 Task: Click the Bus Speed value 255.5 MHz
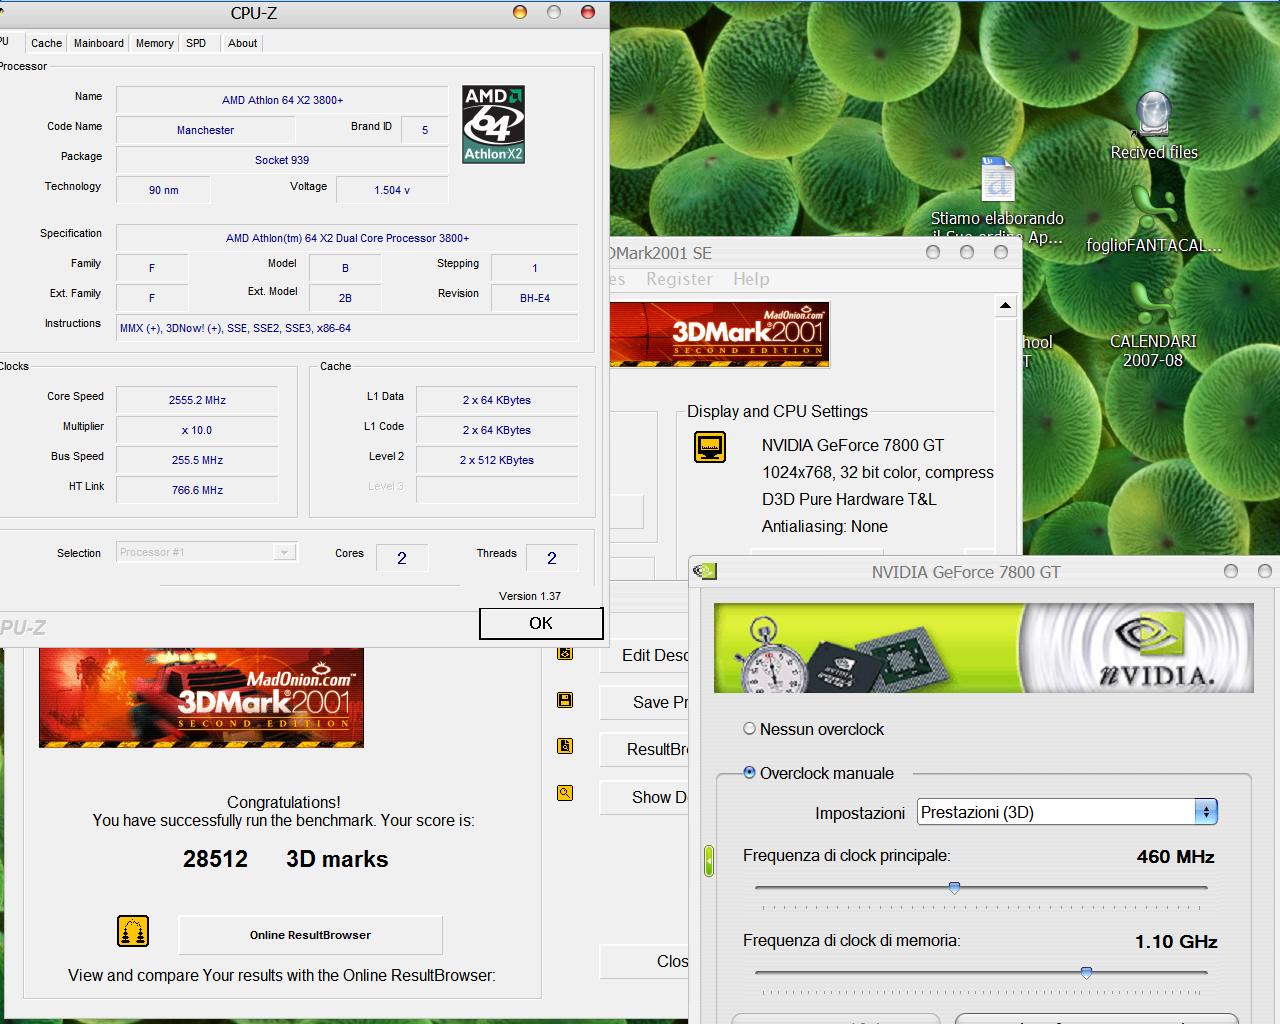click(x=197, y=460)
